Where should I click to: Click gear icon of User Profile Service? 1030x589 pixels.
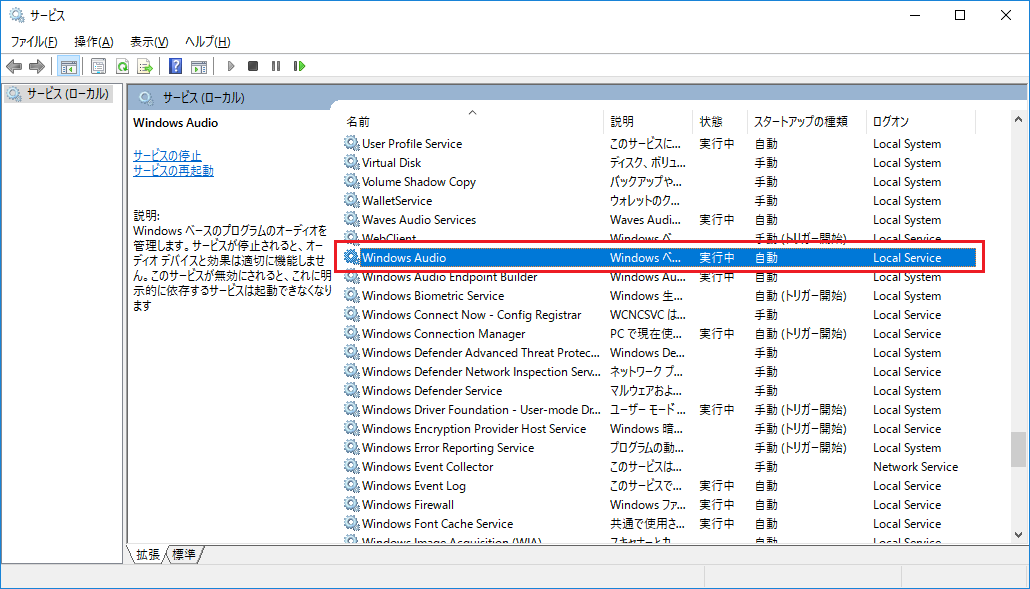352,143
